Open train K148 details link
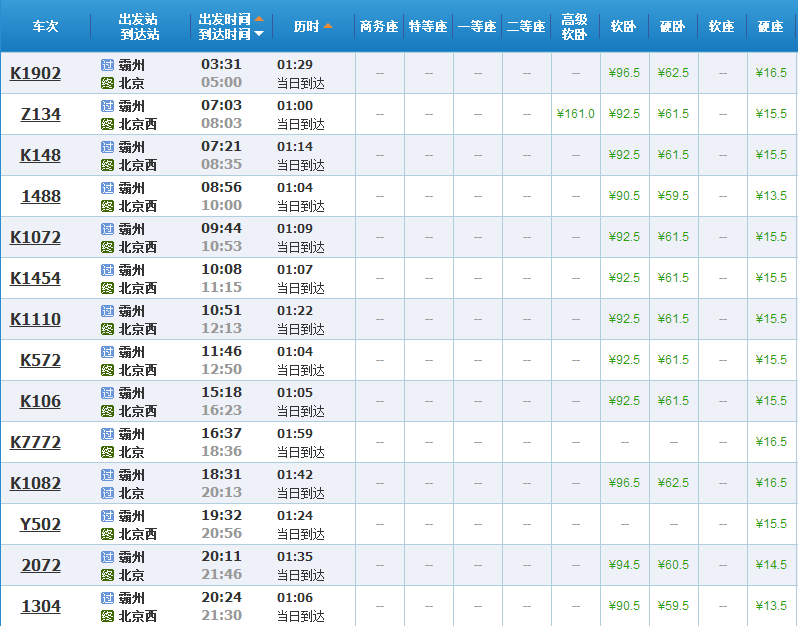798x626 pixels. [40, 155]
